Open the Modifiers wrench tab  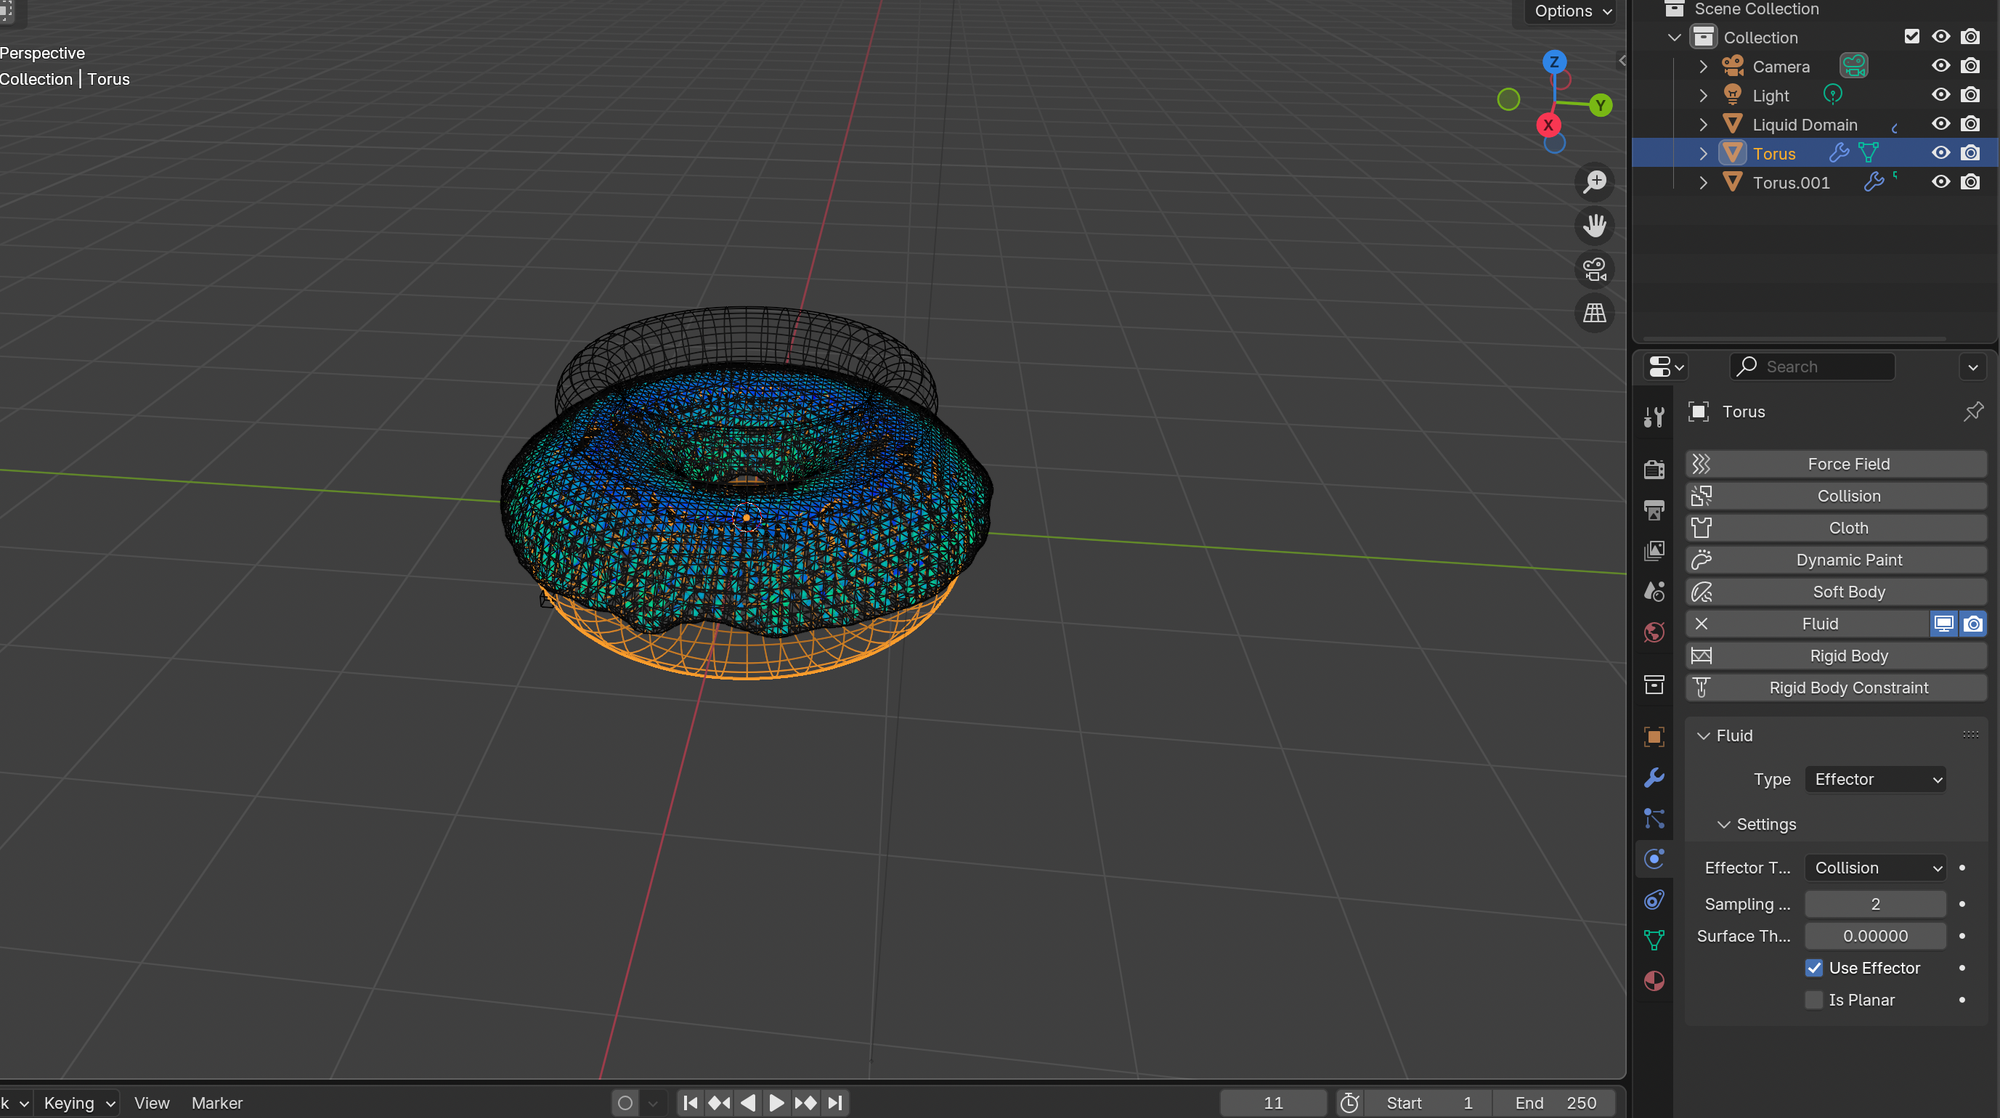1654,778
